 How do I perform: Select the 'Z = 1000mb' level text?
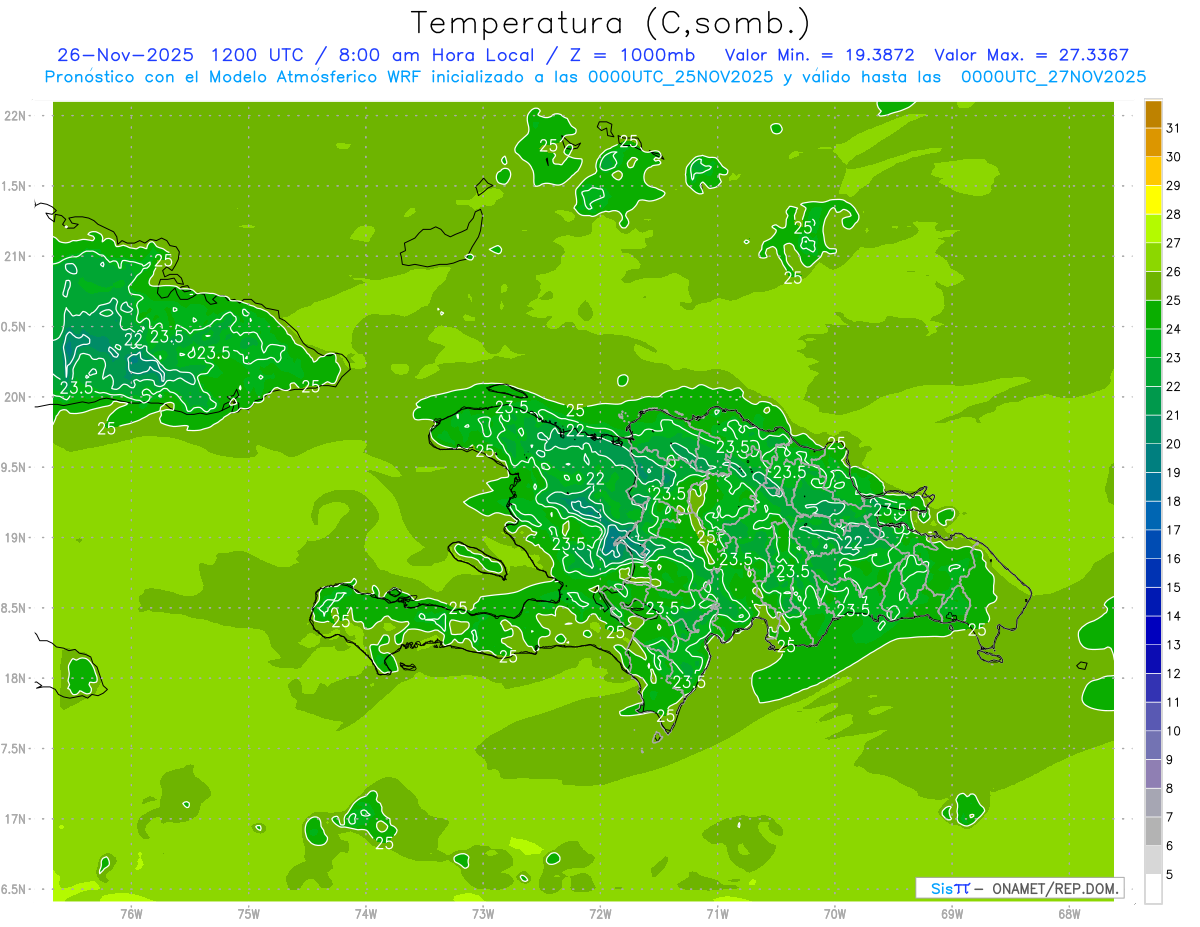[632, 55]
